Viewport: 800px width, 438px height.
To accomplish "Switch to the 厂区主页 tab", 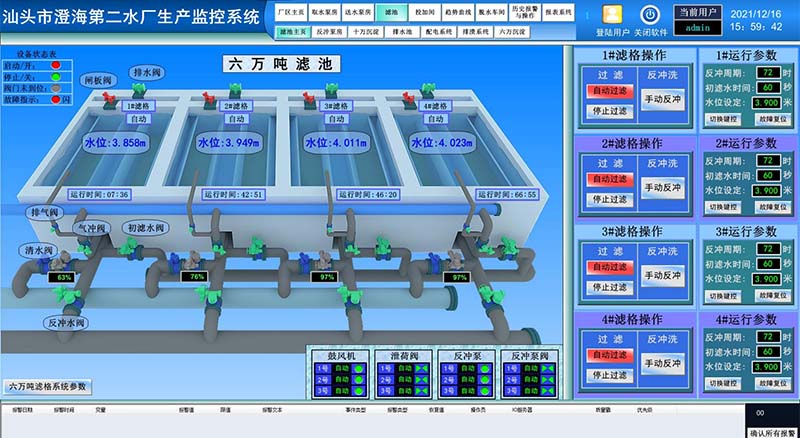I will (291, 13).
